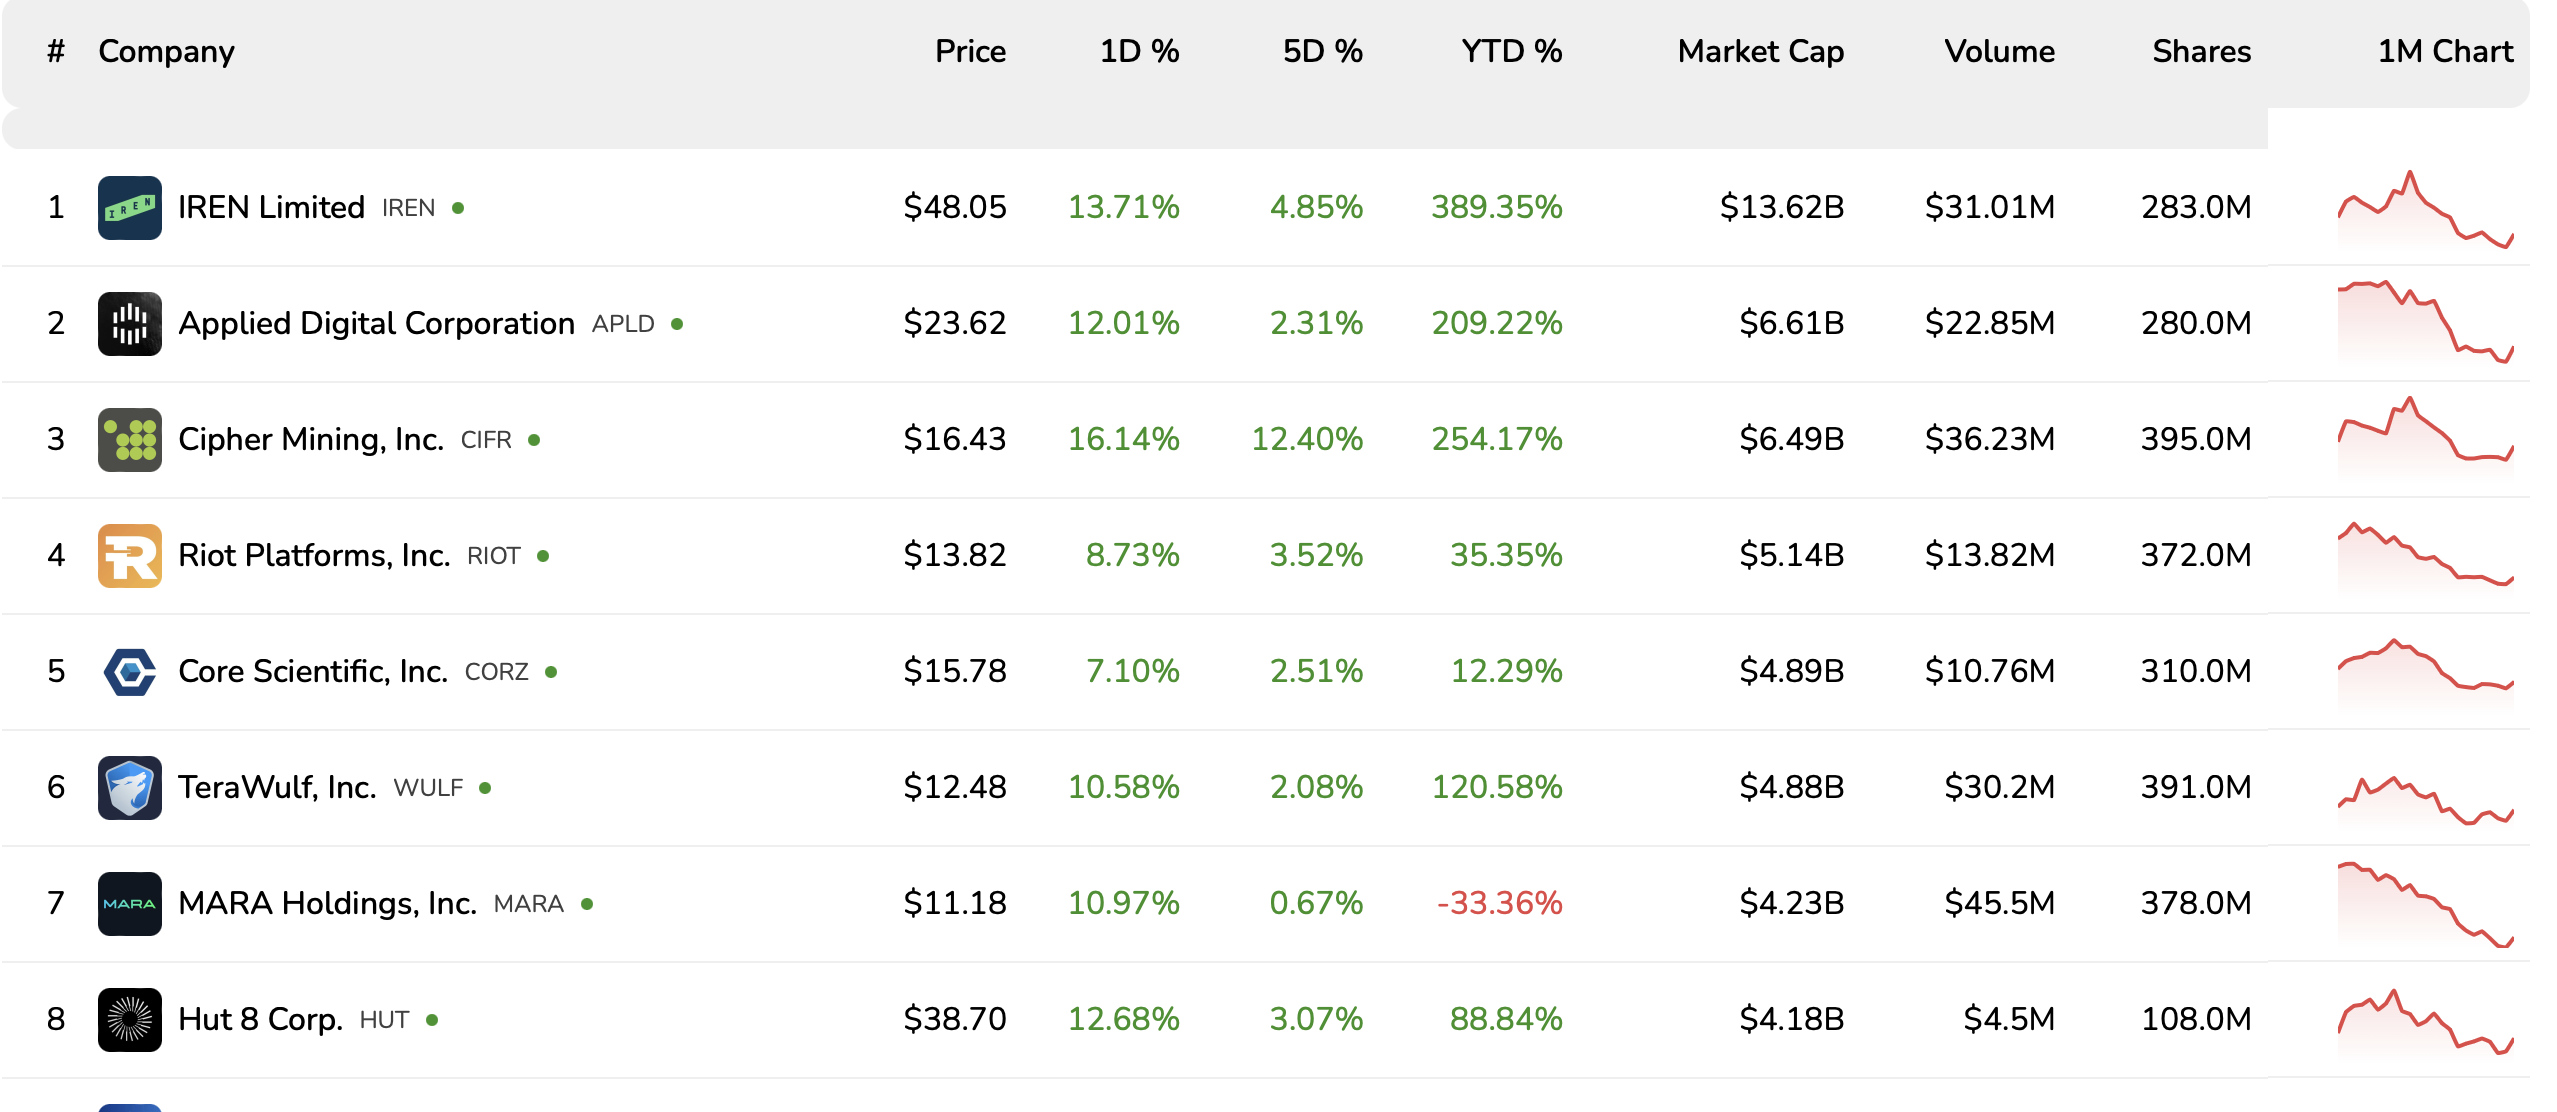Click the TeraWulf wolf logo icon
Screen dimensions: 2557x1112
(x=129, y=788)
